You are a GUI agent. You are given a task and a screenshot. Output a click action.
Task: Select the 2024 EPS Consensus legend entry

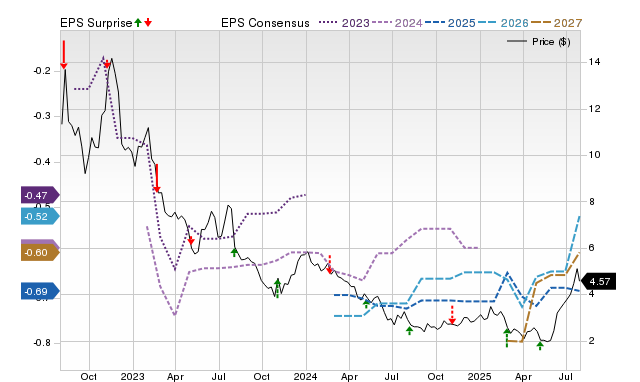[x=397, y=23]
